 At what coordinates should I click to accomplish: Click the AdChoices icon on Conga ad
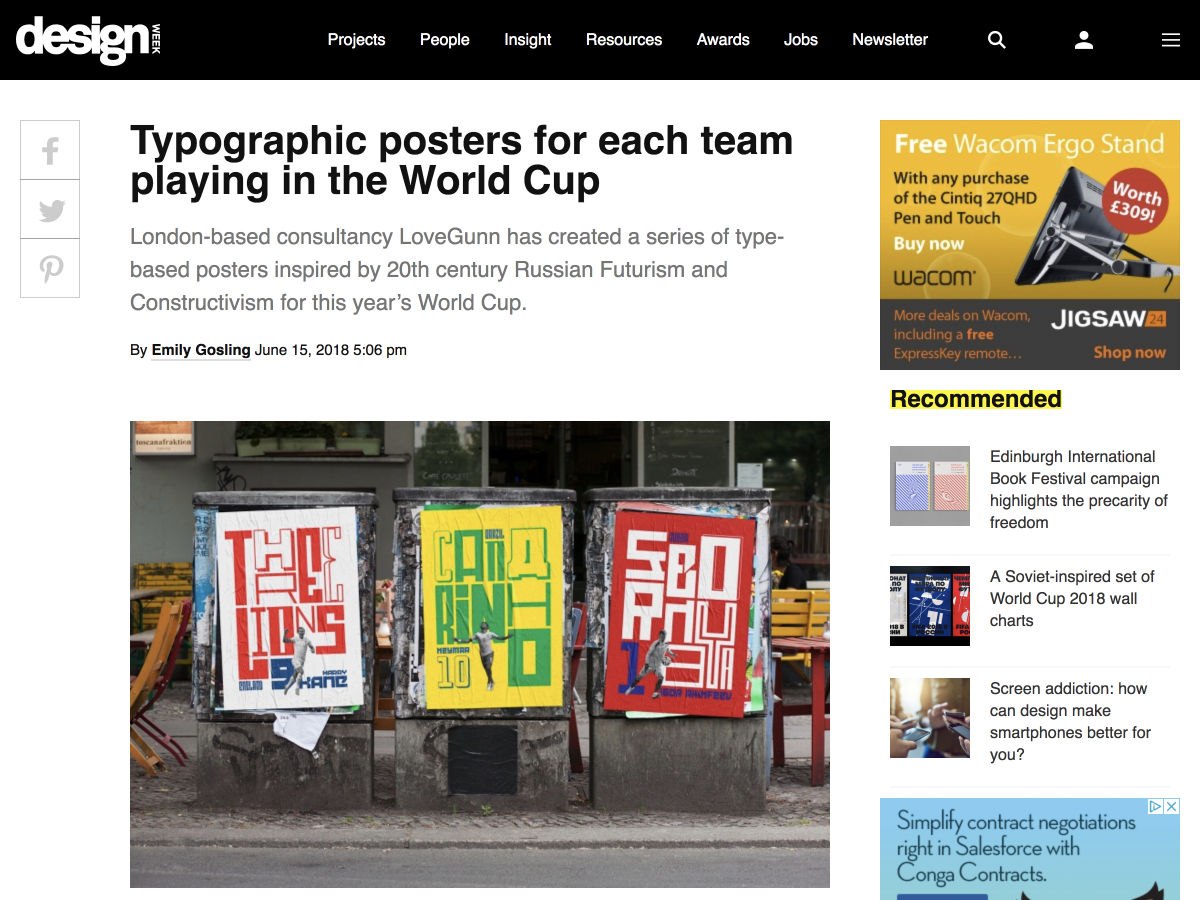1154,806
